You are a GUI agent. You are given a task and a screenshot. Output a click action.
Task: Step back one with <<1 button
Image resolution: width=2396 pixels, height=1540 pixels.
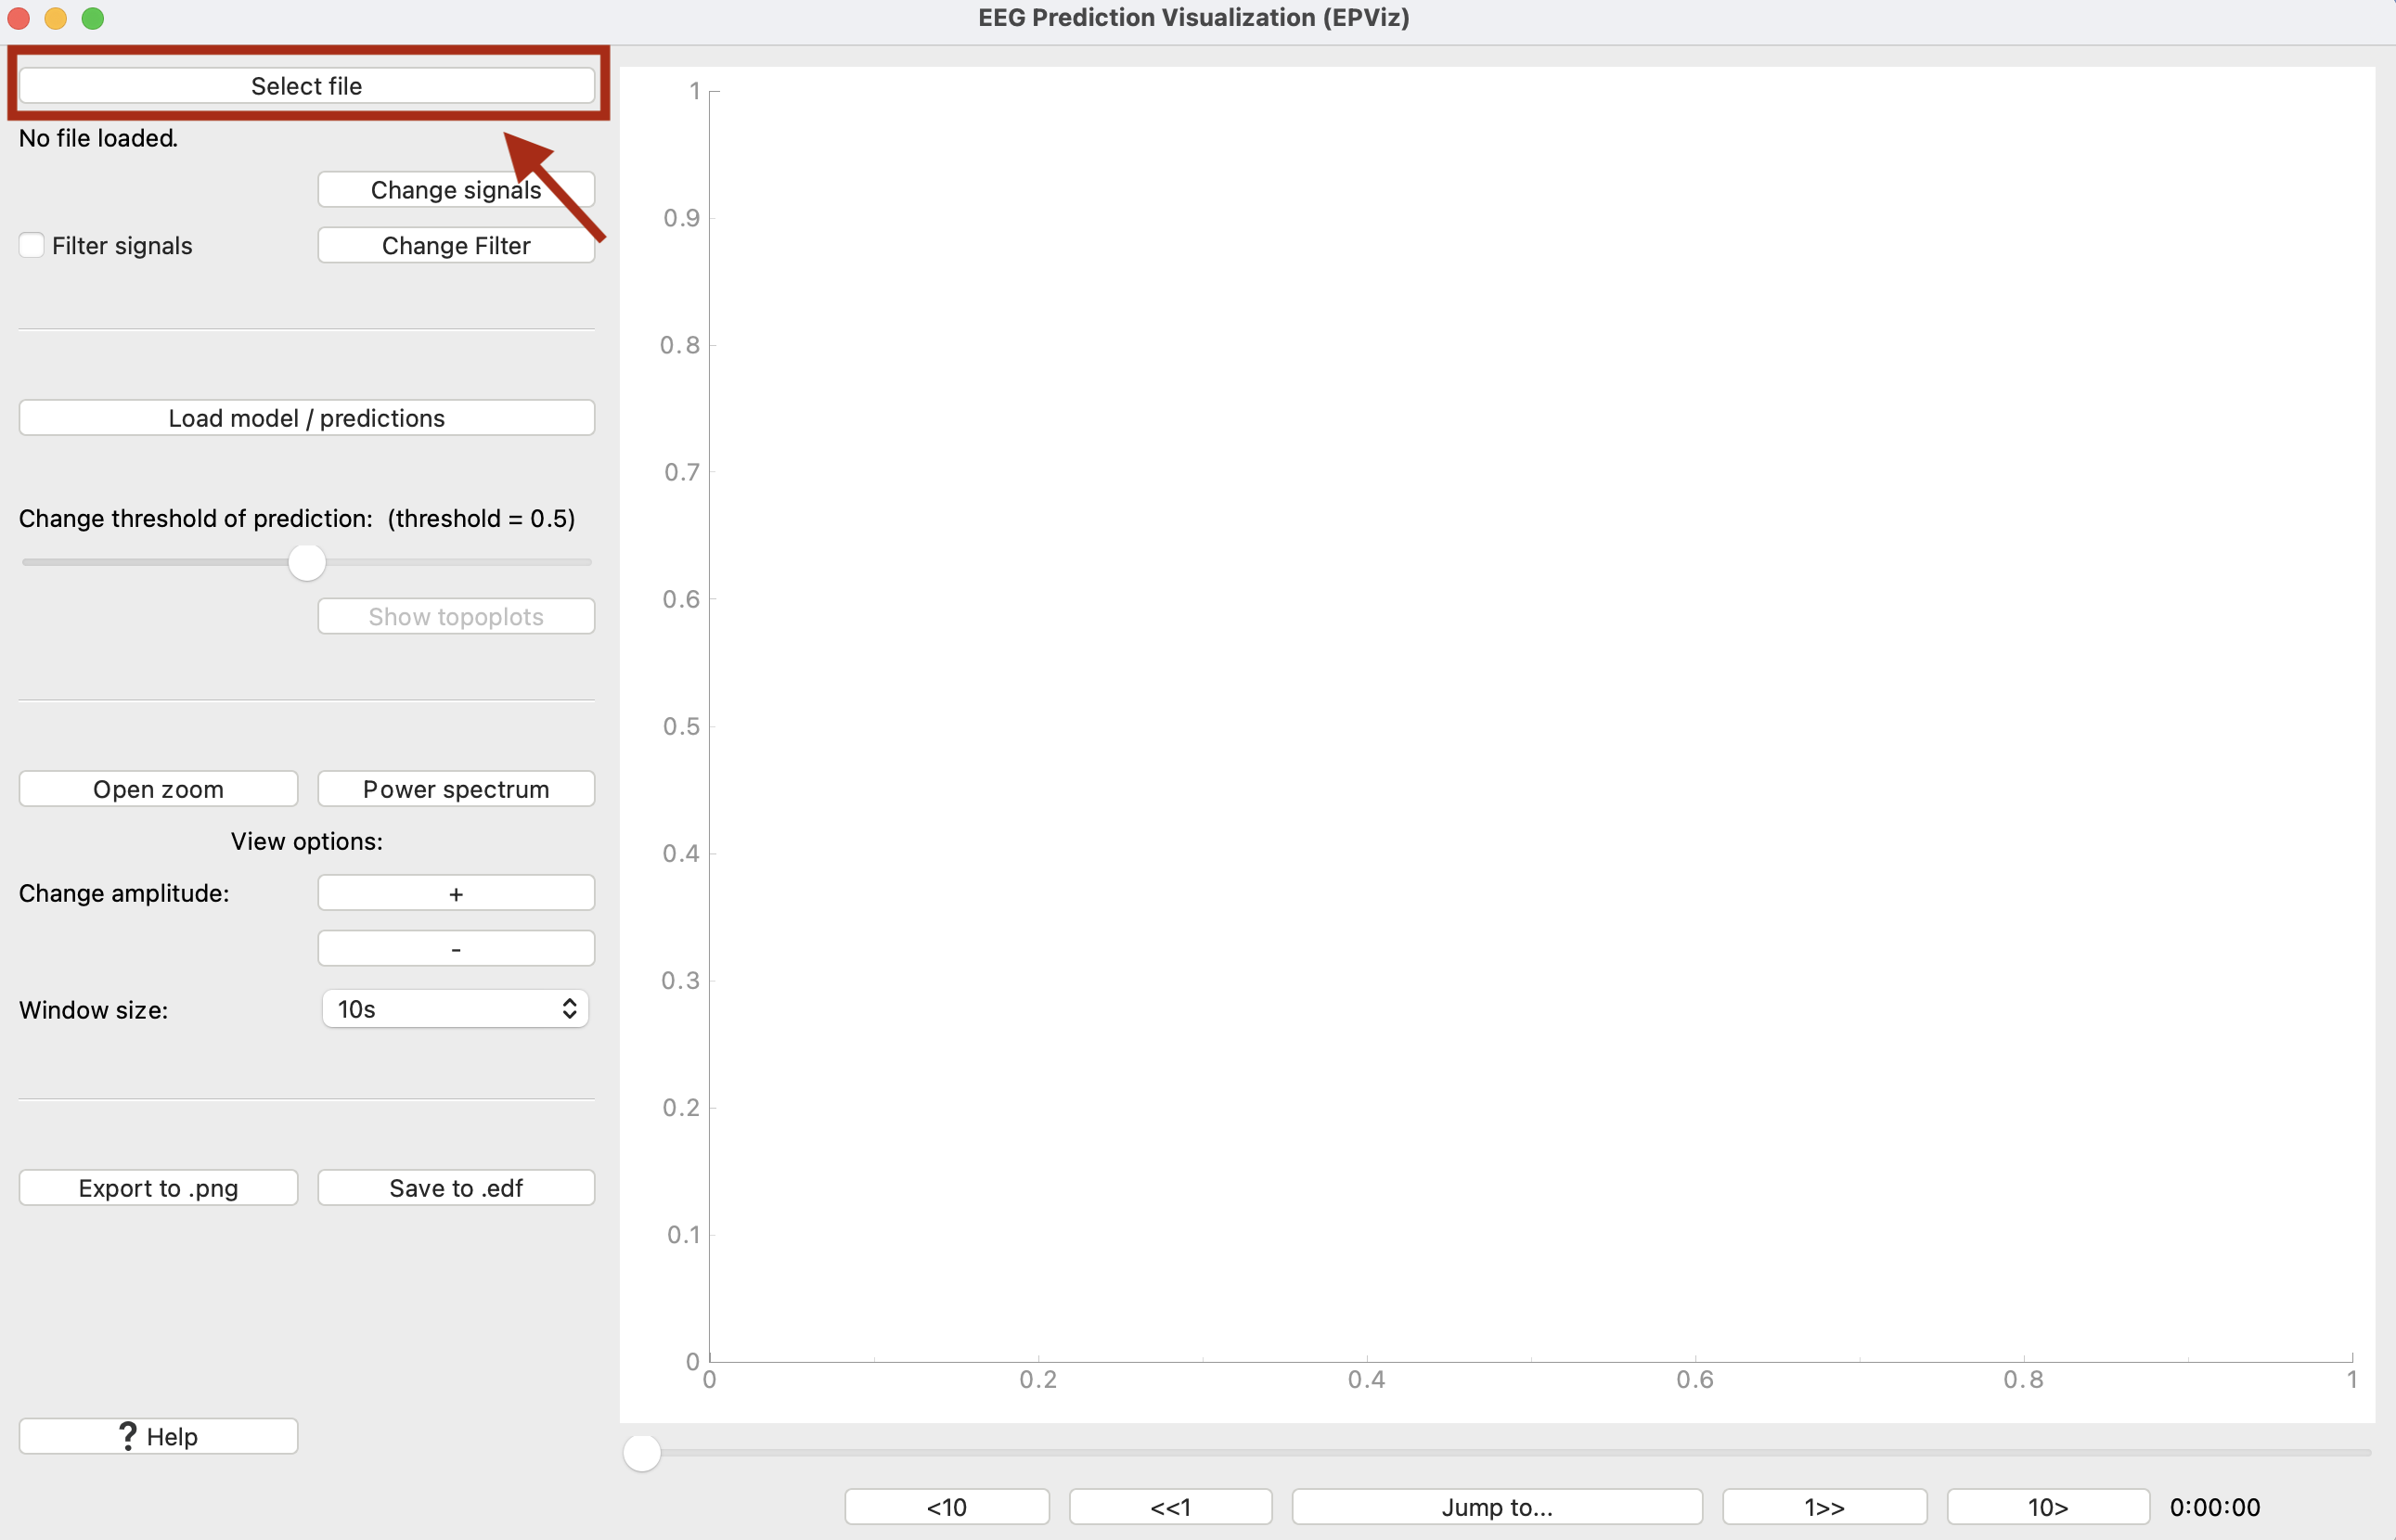[1170, 1507]
